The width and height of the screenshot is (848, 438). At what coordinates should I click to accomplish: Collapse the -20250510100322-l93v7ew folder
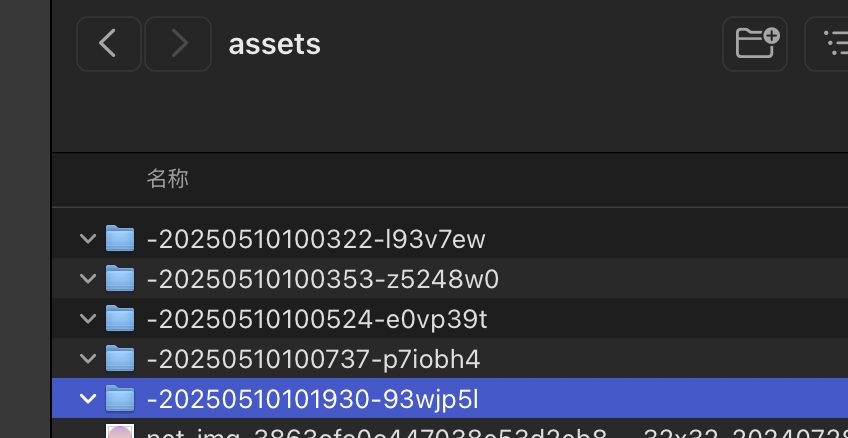pos(88,239)
